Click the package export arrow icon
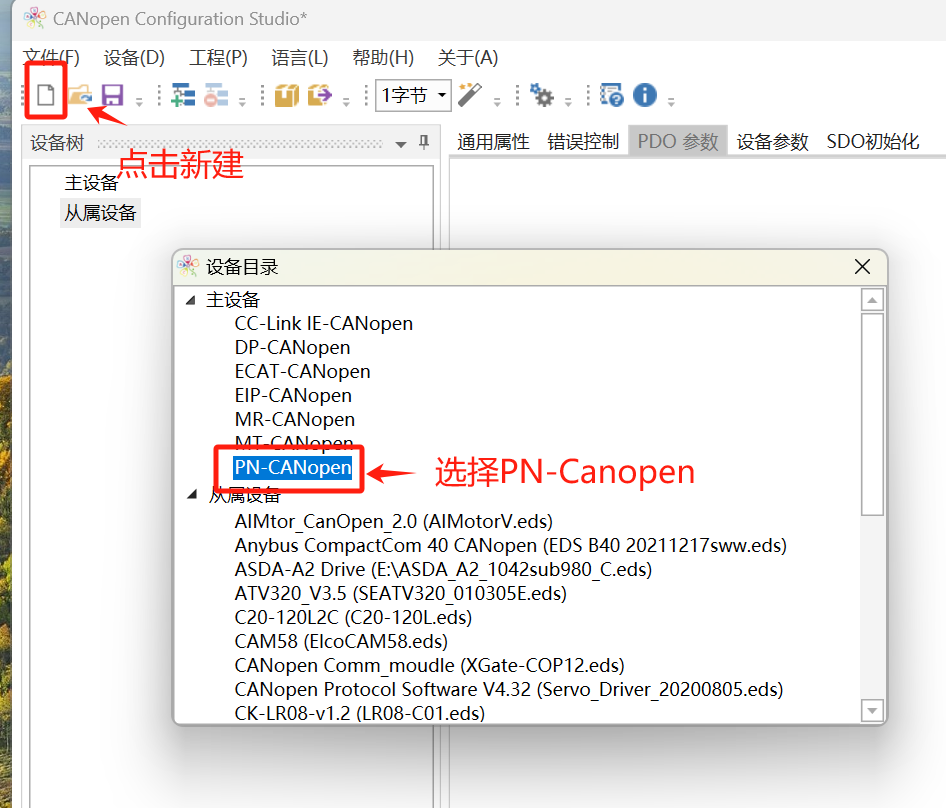Viewport: 946px width, 808px height. click(320, 95)
